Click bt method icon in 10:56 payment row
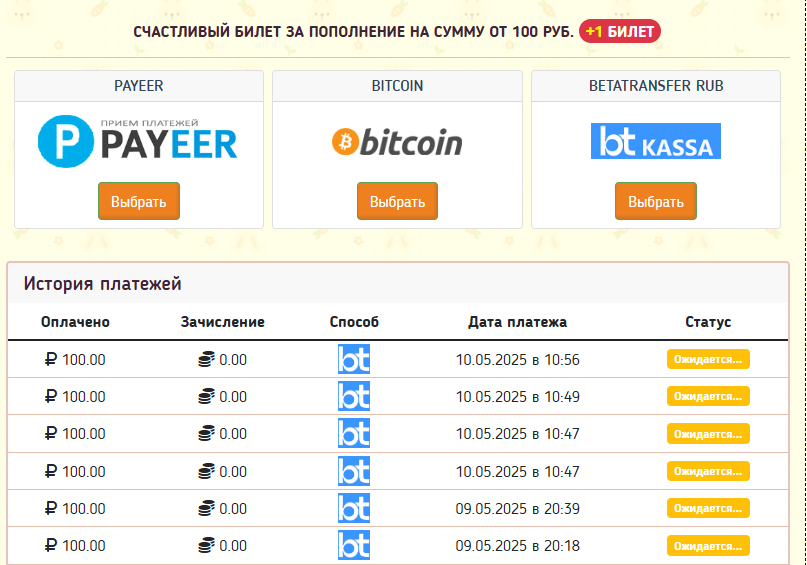Screen dimensions: 807x565 [354, 360]
